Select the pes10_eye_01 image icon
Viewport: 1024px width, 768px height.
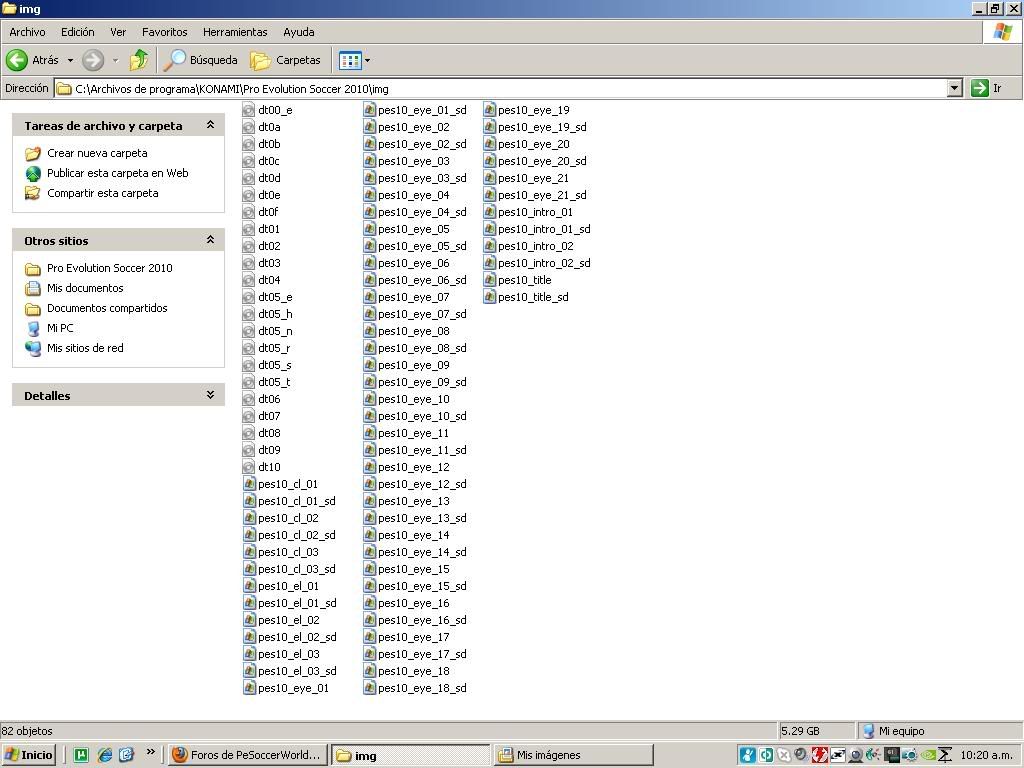[x=249, y=688]
